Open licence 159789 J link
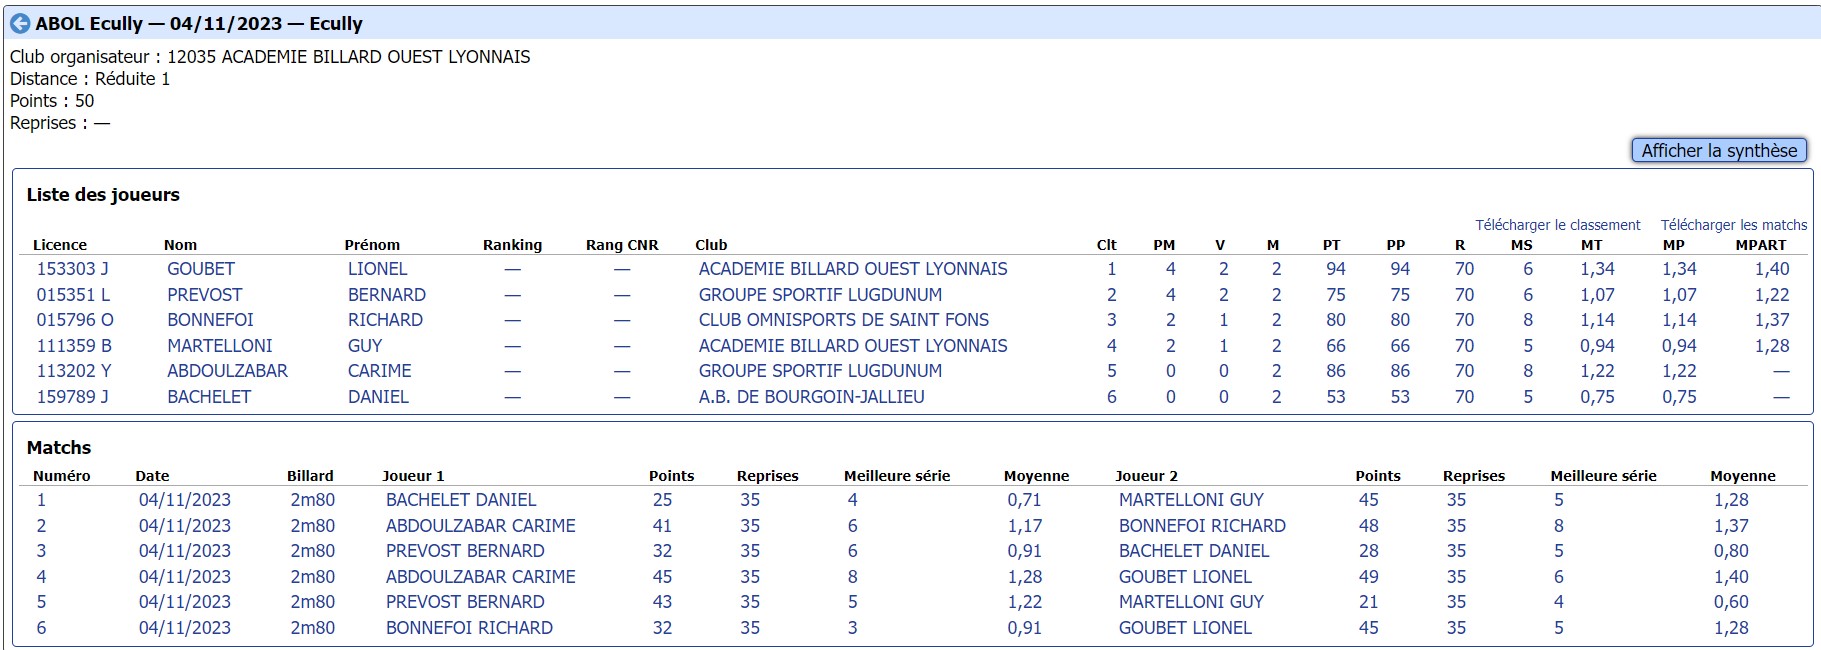The width and height of the screenshot is (1821, 650). click(x=72, y=397)
